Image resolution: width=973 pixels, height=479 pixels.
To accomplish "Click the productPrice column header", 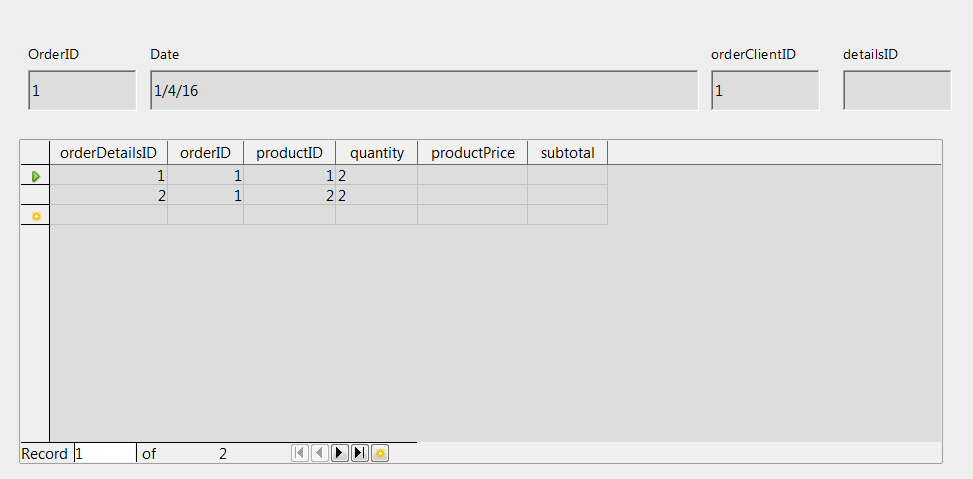I will point(472,153).
